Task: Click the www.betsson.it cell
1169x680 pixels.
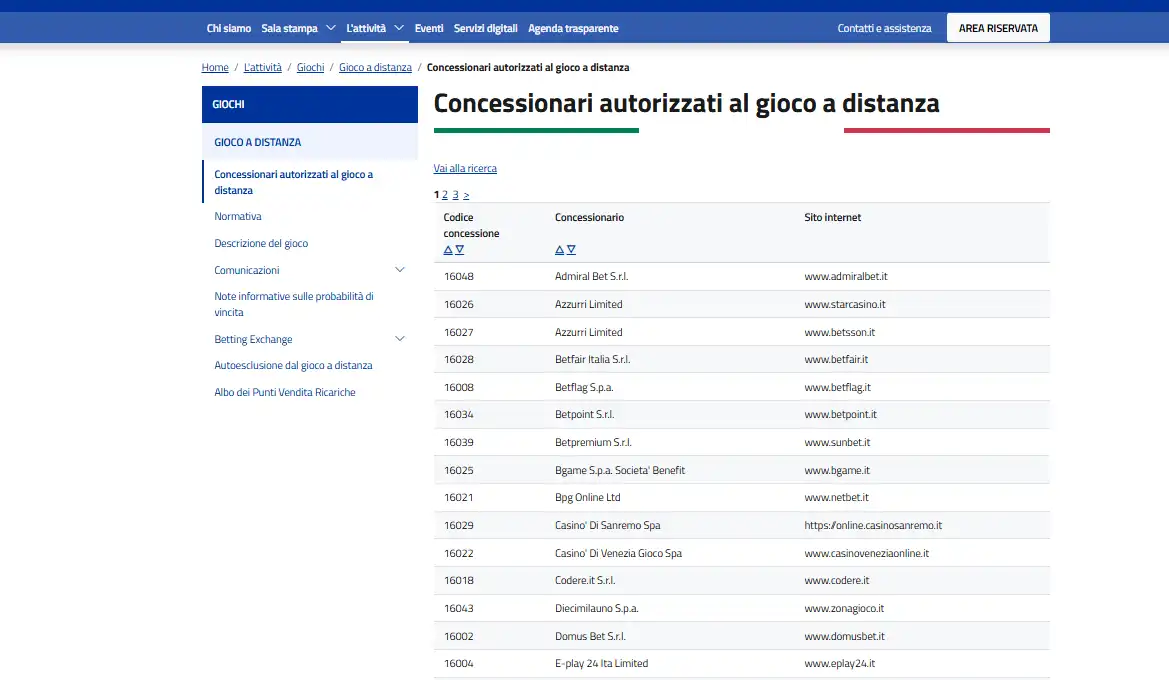Action: pyautogui.click(x=839, y=332)
